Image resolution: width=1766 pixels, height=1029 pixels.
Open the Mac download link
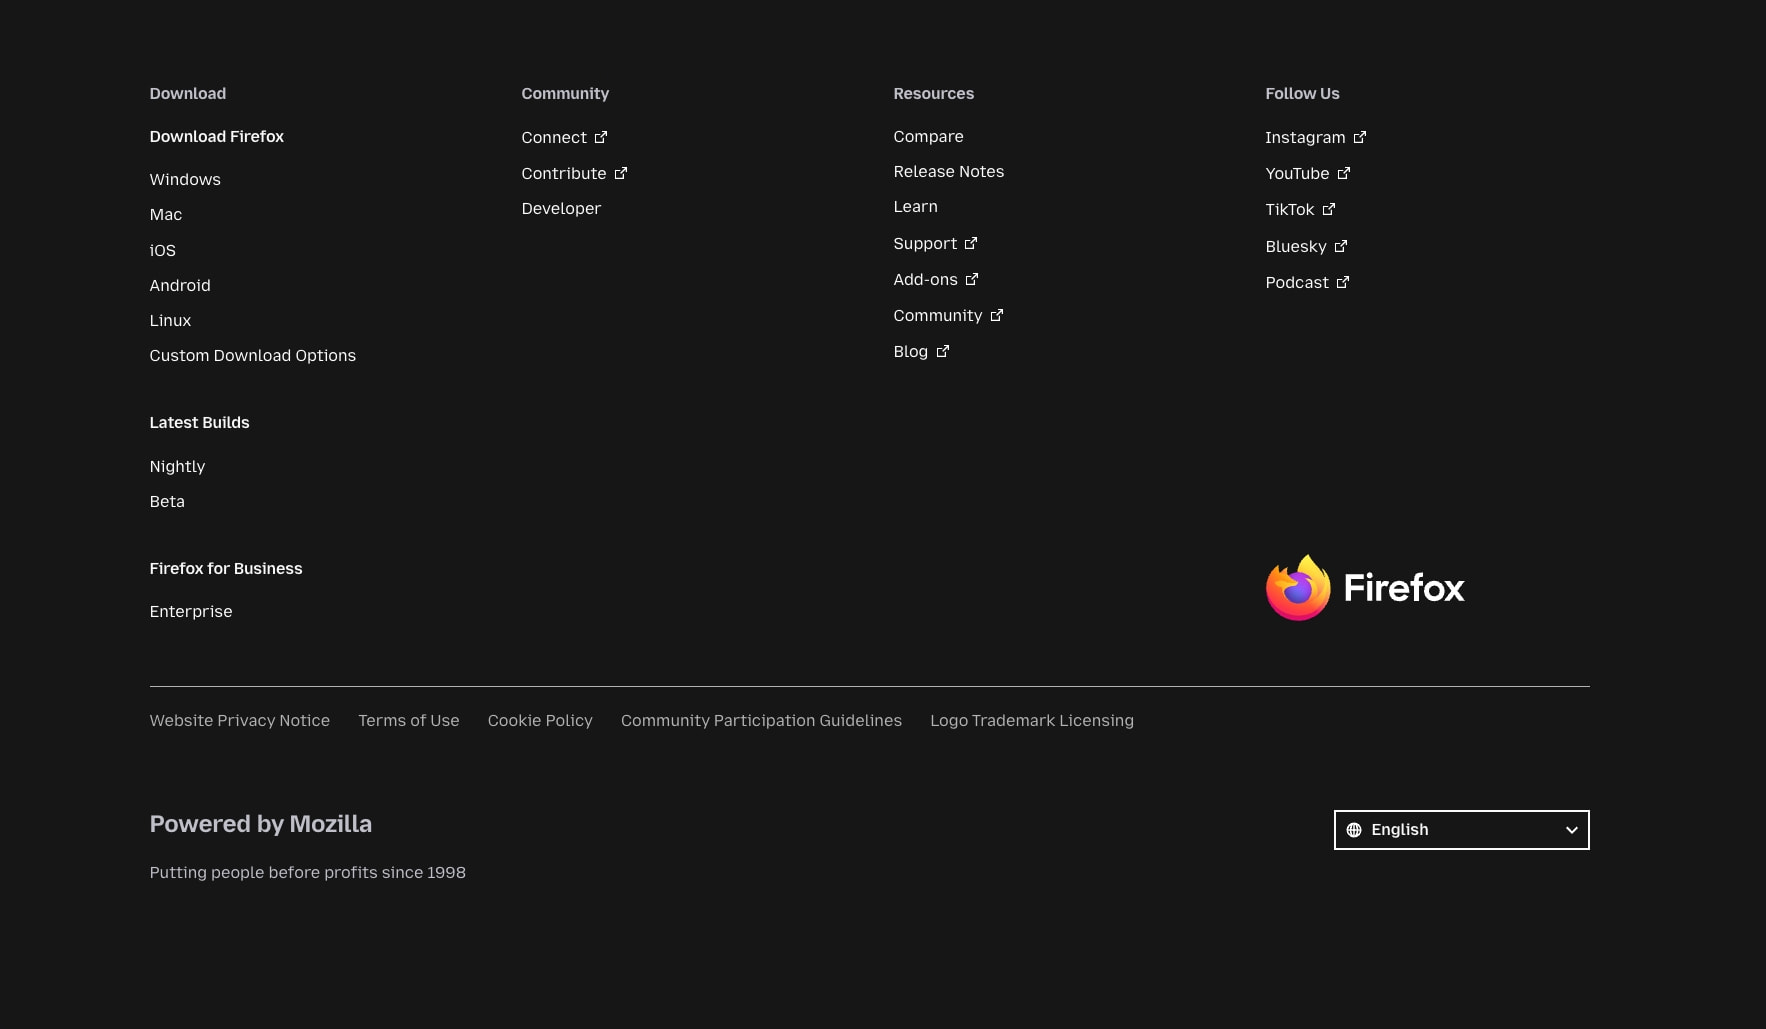pyautogui.click(x=166, y=214)
